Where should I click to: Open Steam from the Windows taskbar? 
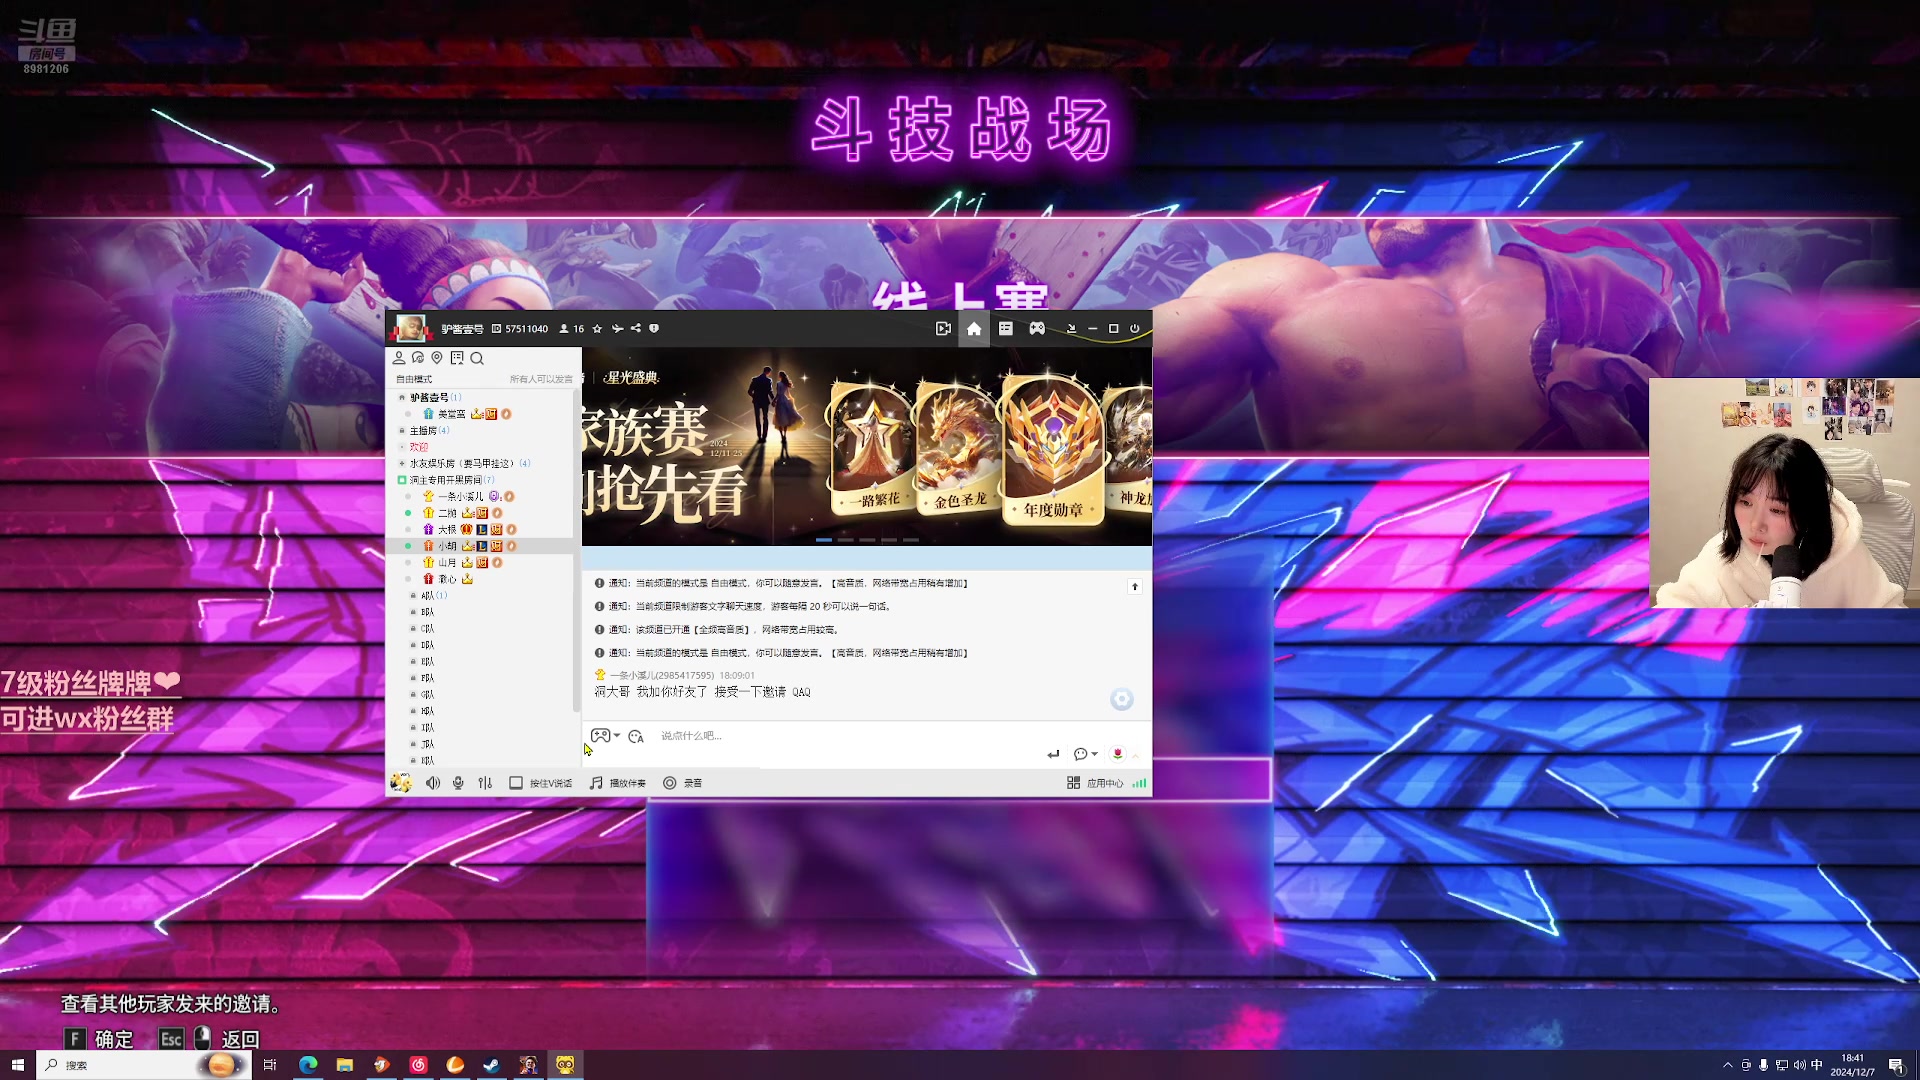pos(492,1065)
